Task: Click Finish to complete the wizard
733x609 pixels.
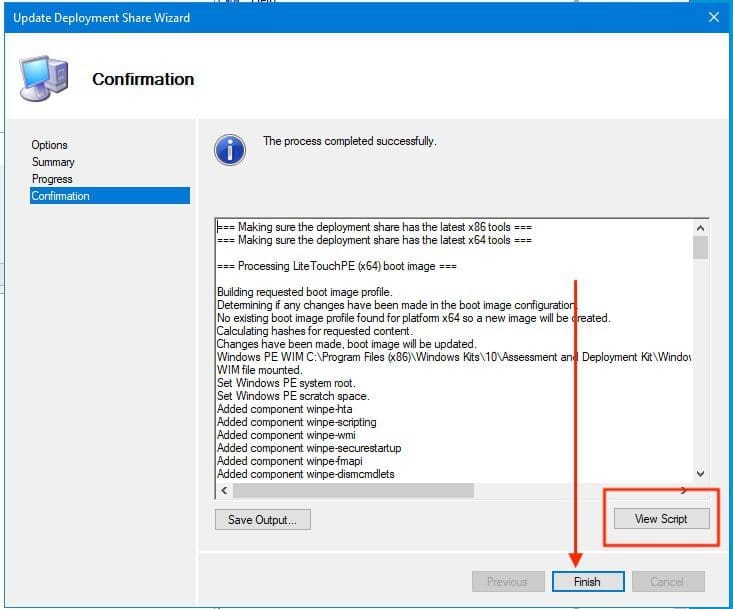Action: pos(588,582)
